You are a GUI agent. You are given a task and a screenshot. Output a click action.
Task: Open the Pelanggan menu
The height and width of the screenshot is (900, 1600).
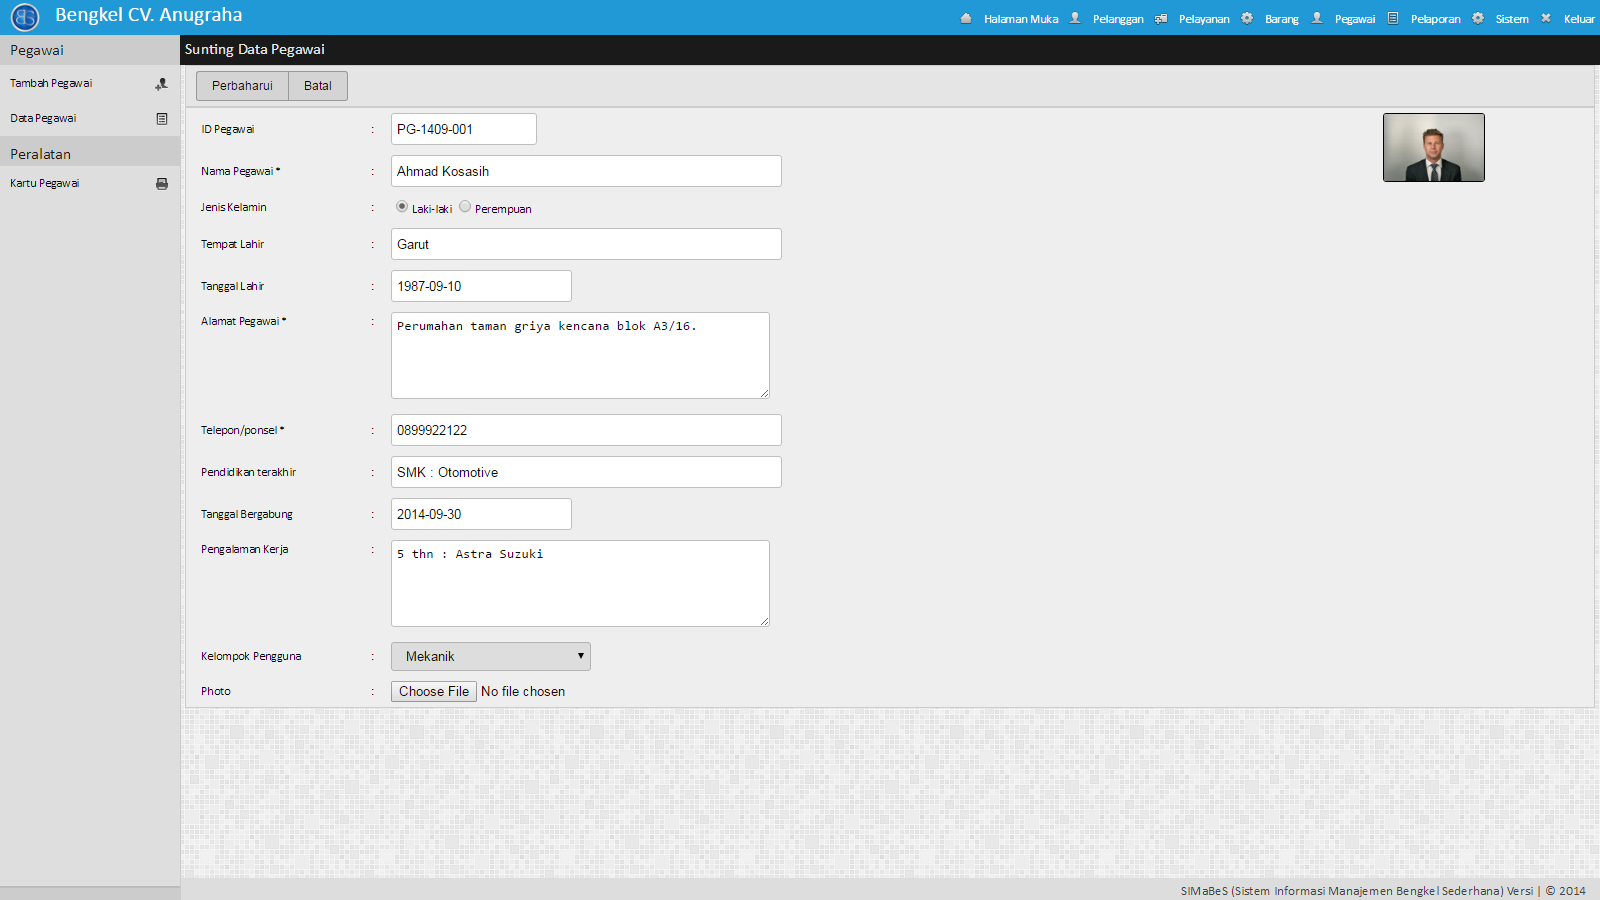[1117, 19]
